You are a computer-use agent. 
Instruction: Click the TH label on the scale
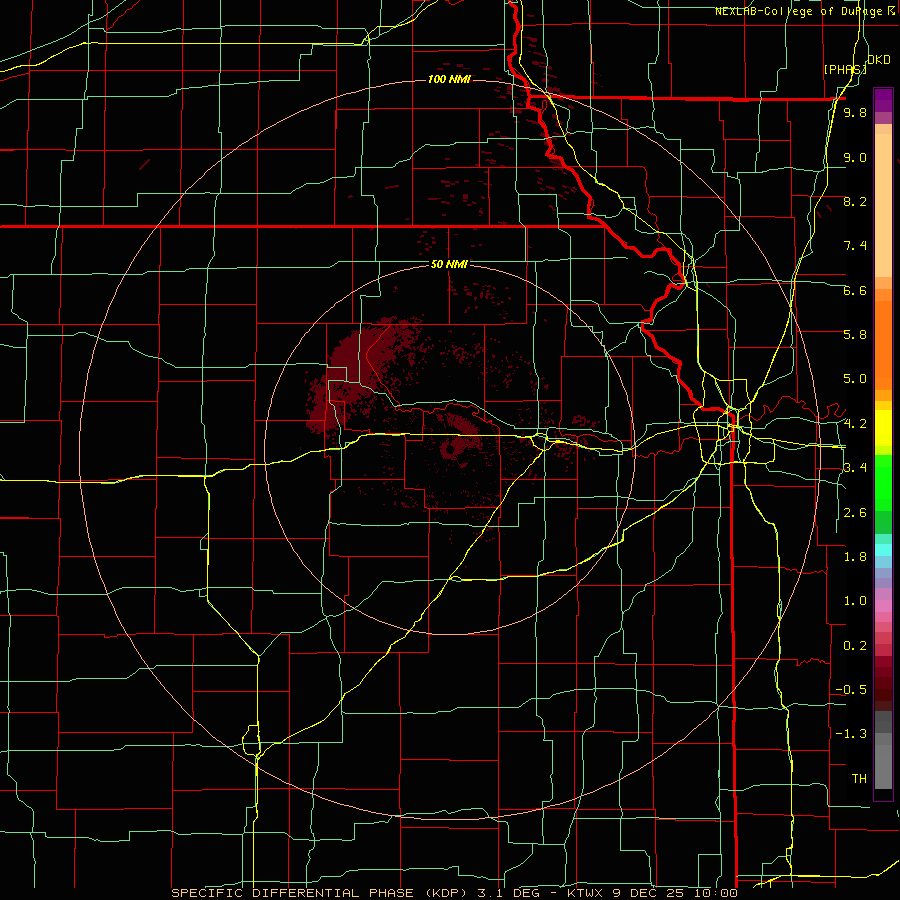[859, 779]
